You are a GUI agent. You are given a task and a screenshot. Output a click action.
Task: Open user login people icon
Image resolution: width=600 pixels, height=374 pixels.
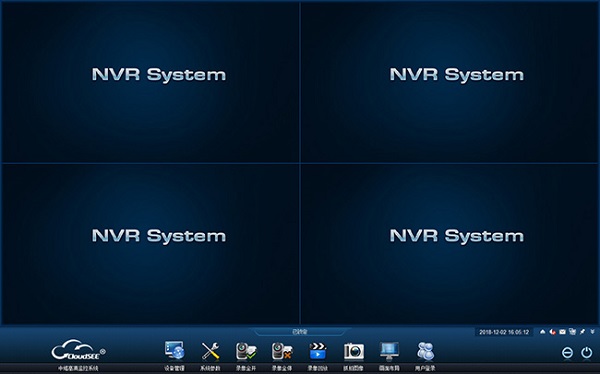pyautogui.click(x=425, y=351)
